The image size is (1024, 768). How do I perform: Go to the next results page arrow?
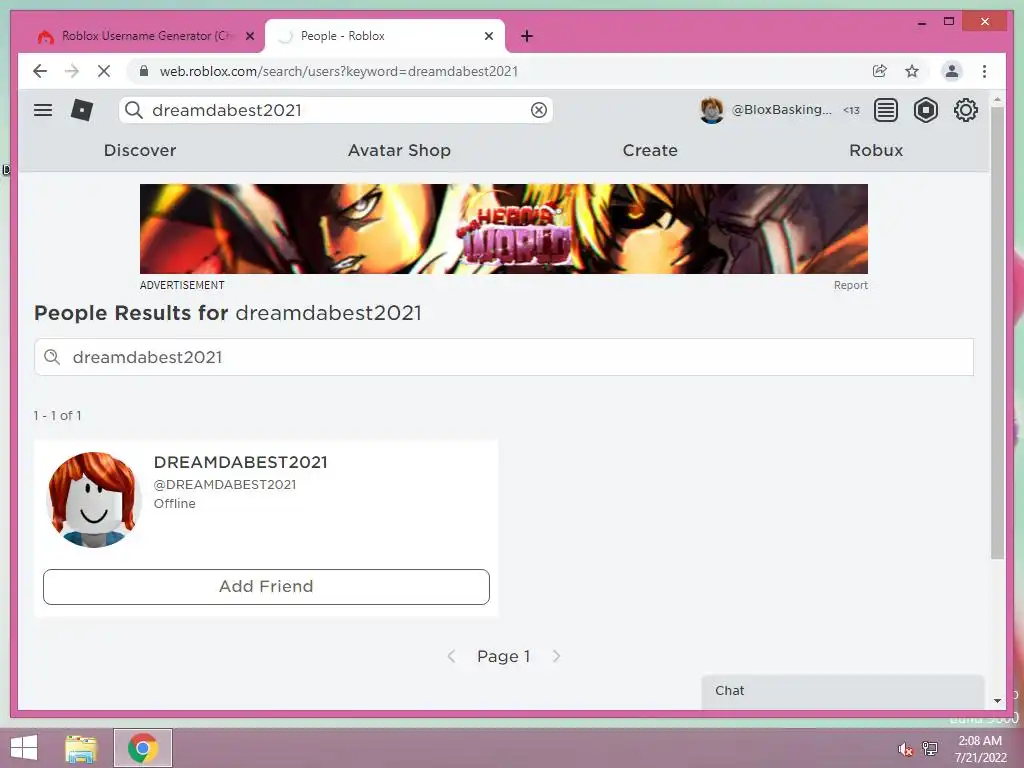tap(556, 656)
